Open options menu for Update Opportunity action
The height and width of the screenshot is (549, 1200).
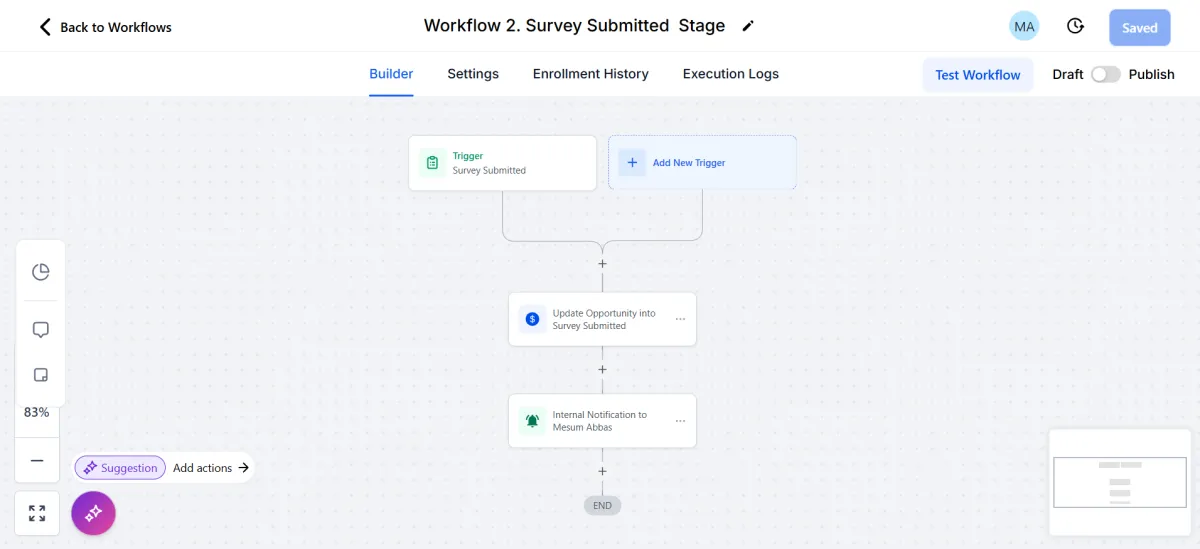coord(680,319)
